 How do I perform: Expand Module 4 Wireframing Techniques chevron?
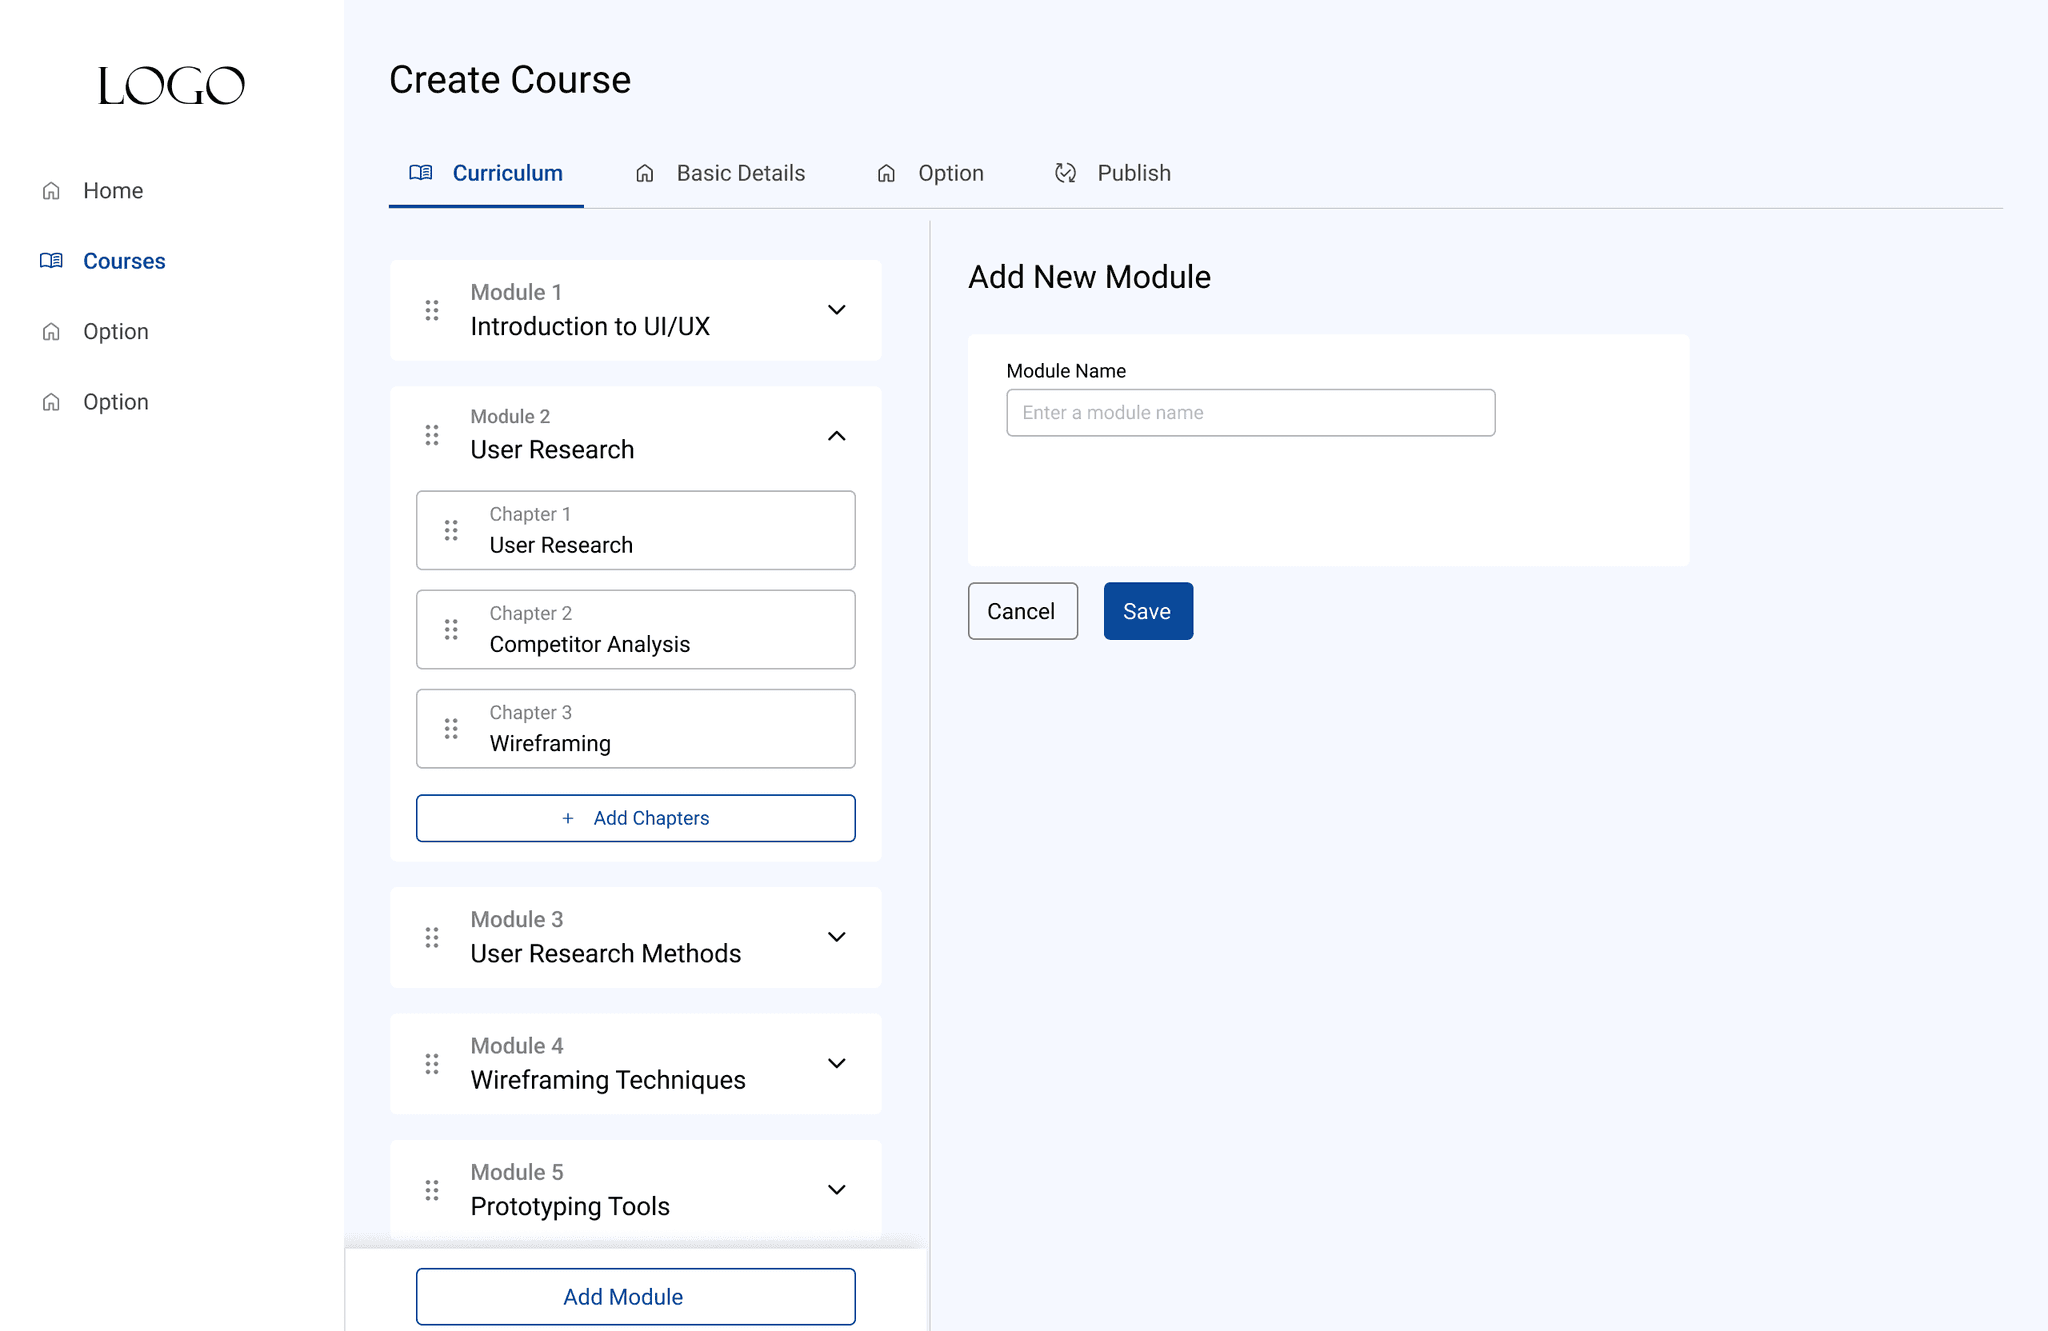pos(837,1063)
